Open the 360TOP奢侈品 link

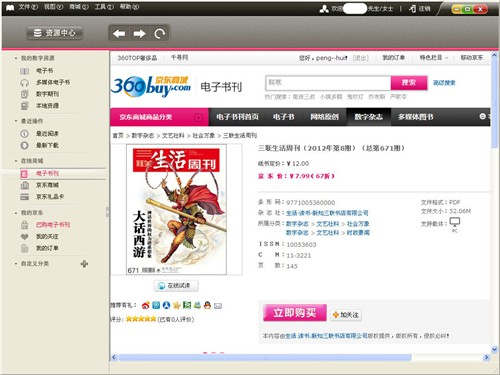(x=137, y=58)
